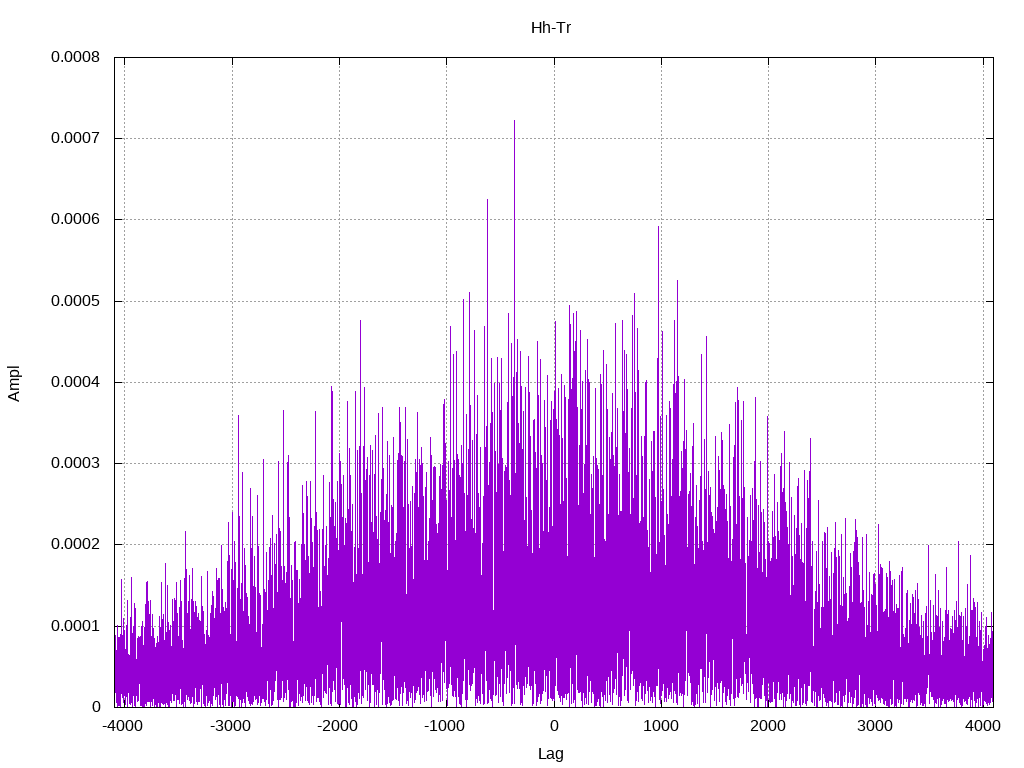
Task: Click the x-axis tick label -3000
Action: (x=231, y=726)
